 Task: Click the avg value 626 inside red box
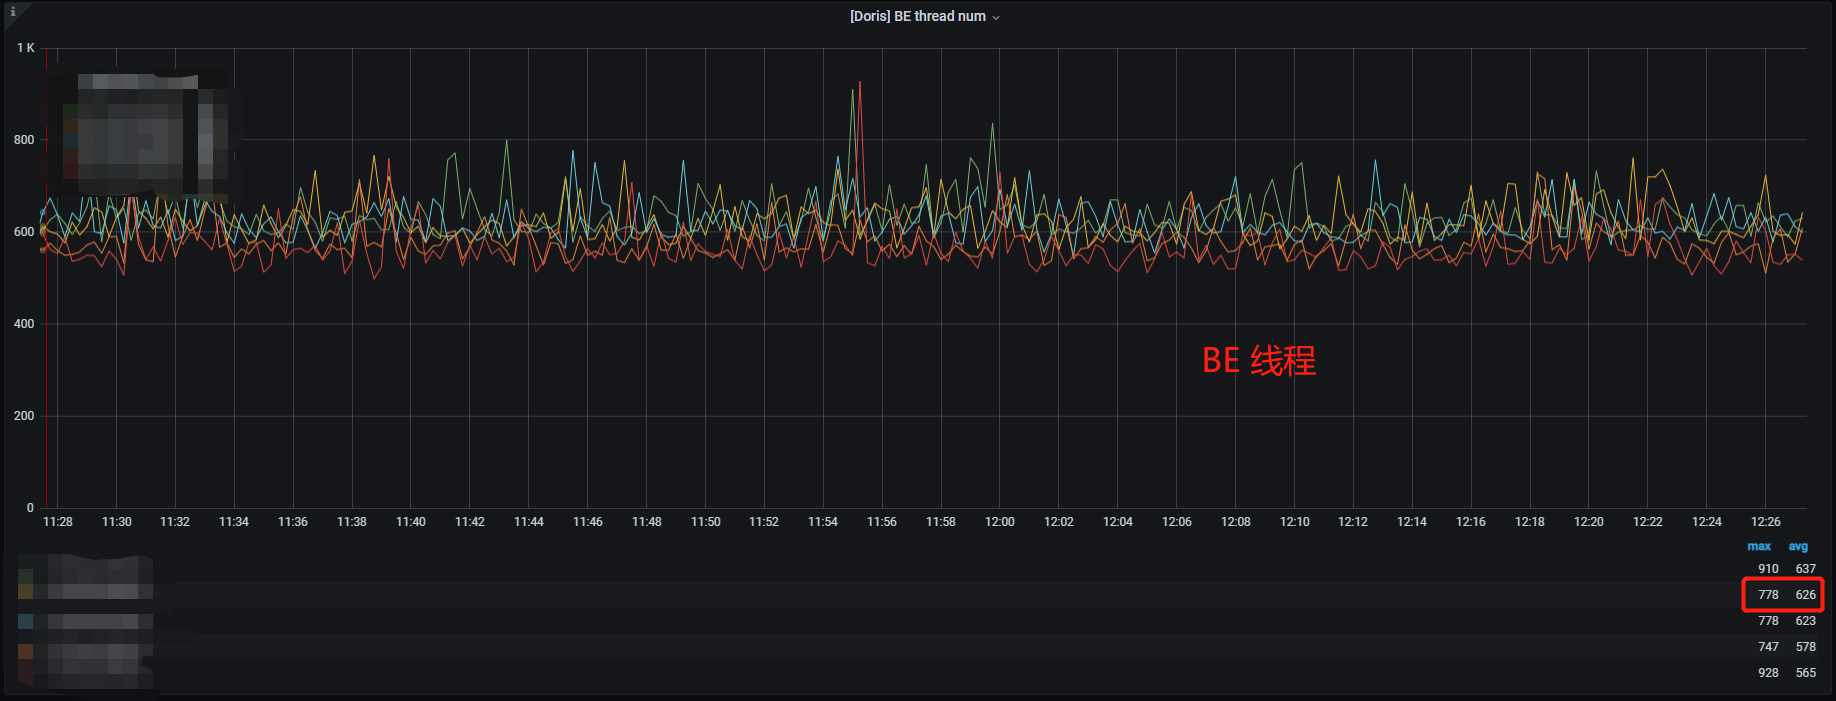[x=1805, y=594]
